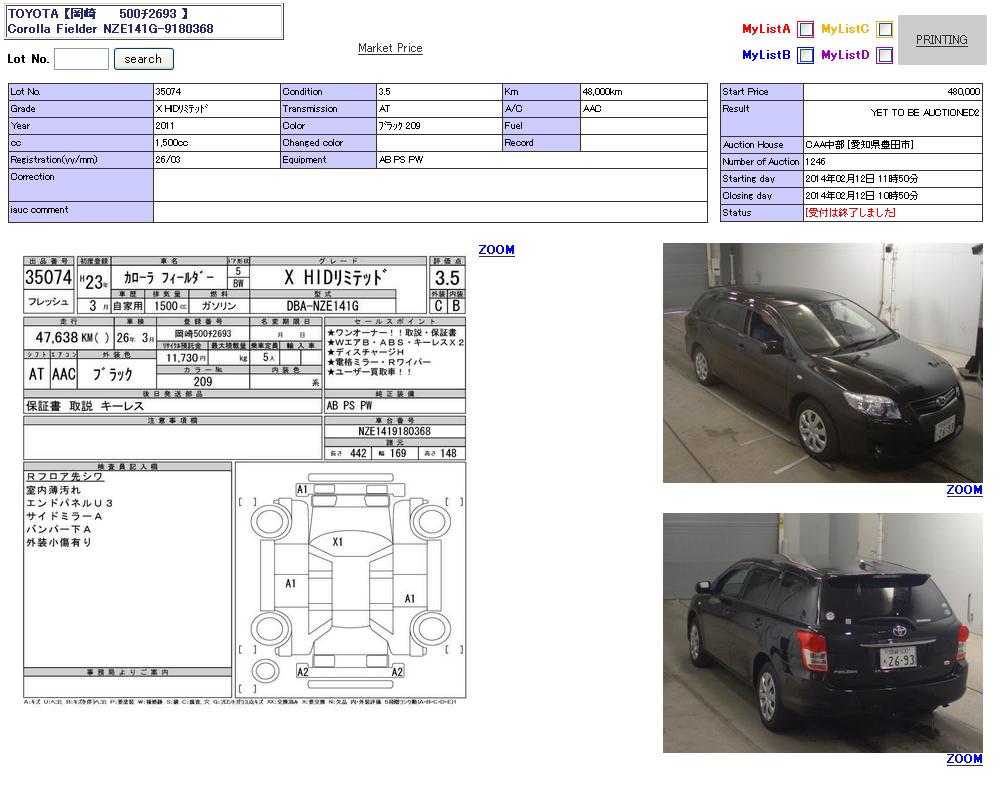Tick the MyListA checkbox
This screenshot has width=1002, height=809.
point(805,30)
